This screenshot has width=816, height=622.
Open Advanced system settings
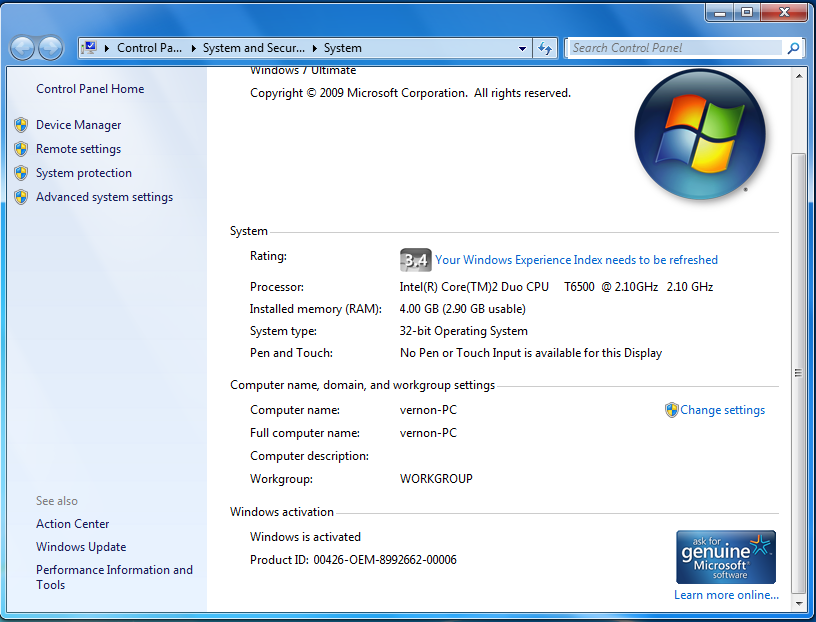pyautogui.click(x=104, y=197)
